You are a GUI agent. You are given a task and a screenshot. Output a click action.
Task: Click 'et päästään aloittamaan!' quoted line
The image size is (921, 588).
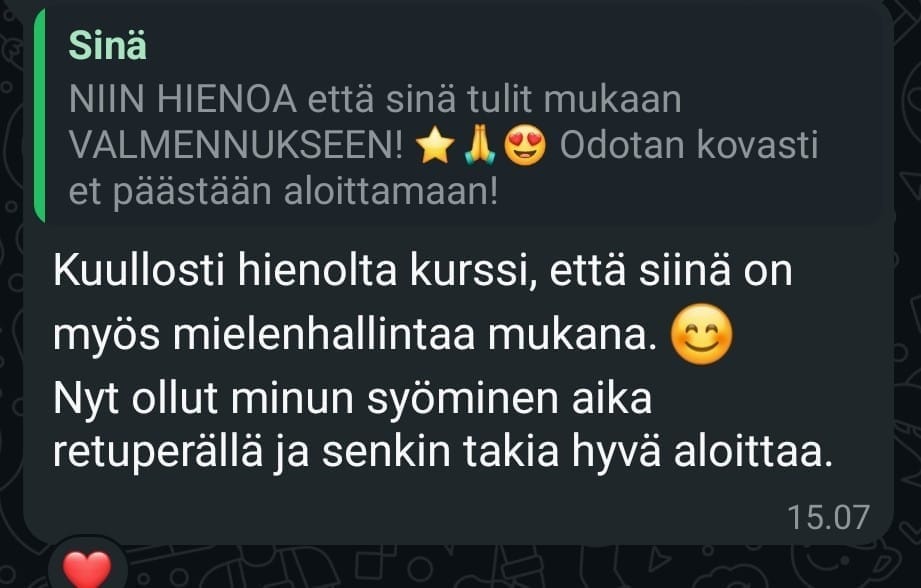[x=283, y=192]
